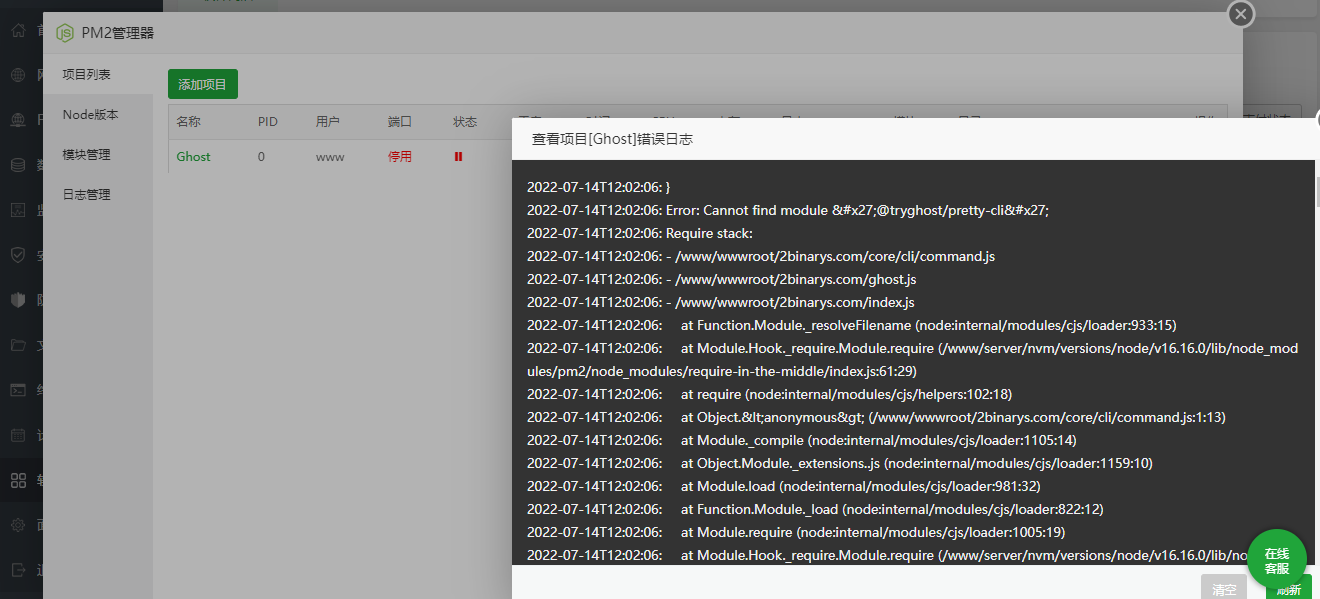Click the PID column header
The height and width of the screenshot is (599, 1320).
coord(268,122)
